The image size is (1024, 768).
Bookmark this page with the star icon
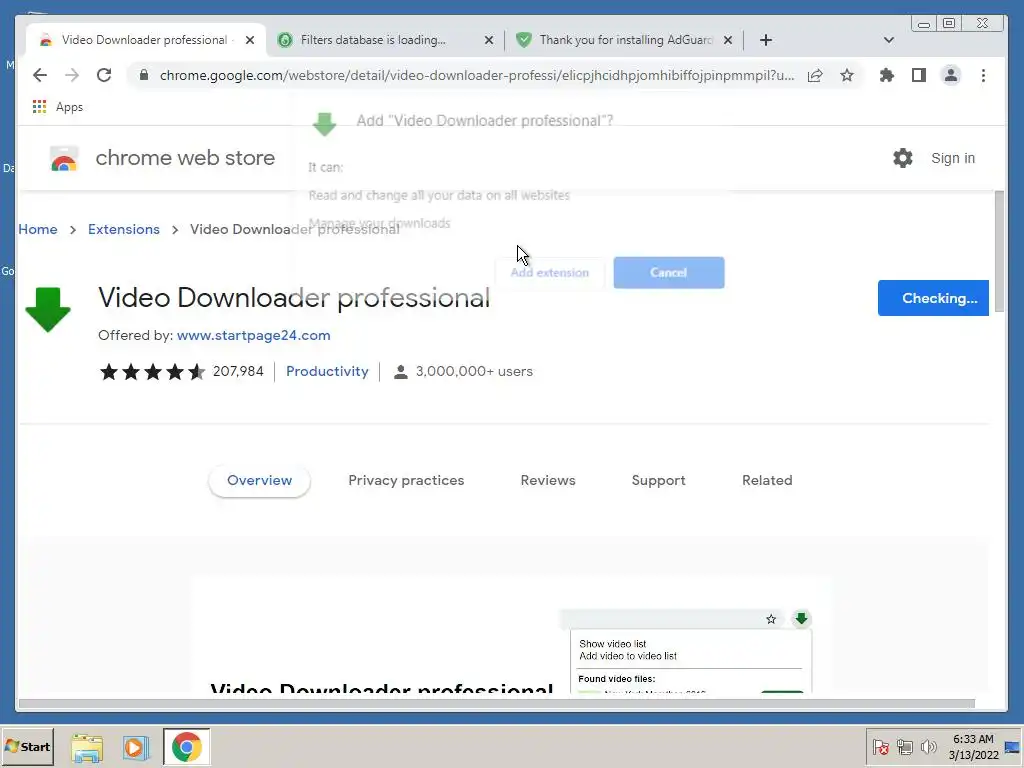pos(847,75)
